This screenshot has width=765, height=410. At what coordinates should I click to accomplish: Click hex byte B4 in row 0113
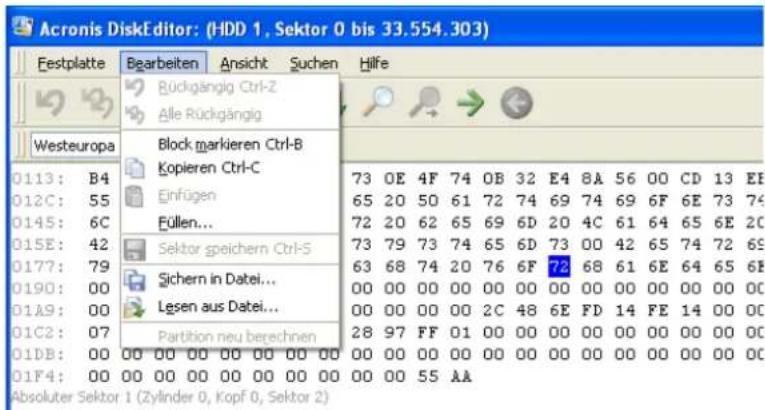click(99, 179)
